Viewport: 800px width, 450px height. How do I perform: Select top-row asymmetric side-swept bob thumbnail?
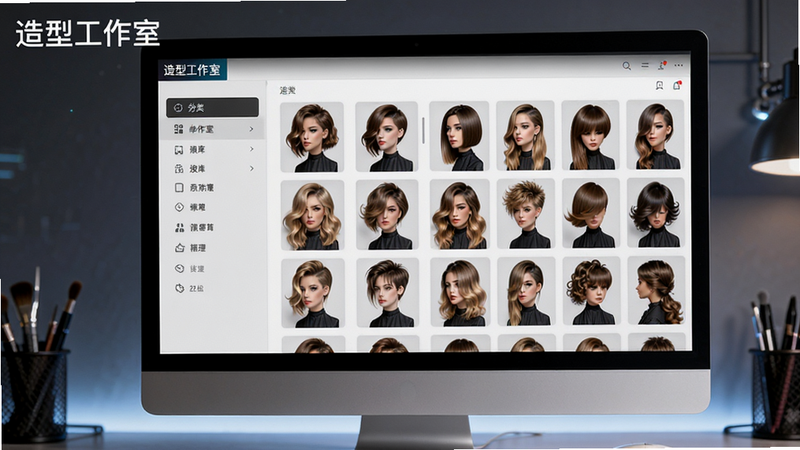pos(386,137)
